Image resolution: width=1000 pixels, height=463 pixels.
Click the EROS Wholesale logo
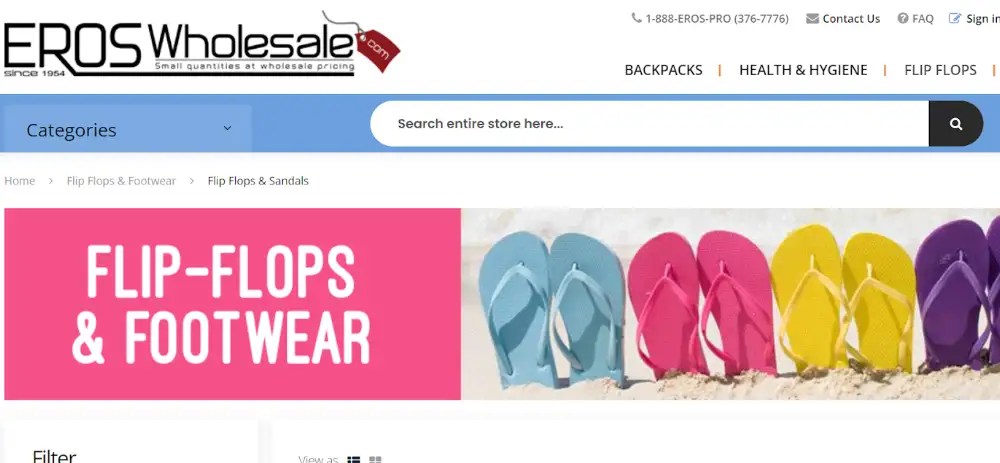(x=202, y=43)
